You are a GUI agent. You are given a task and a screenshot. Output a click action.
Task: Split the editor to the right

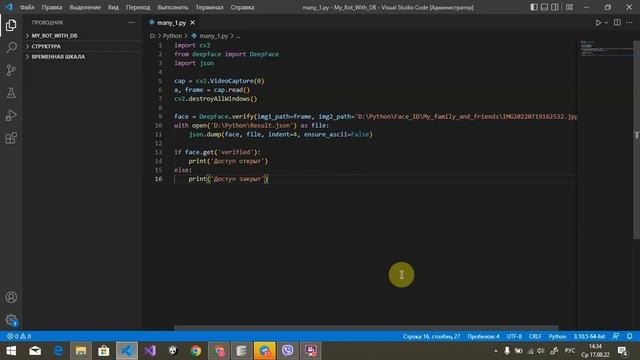point(617,23)
